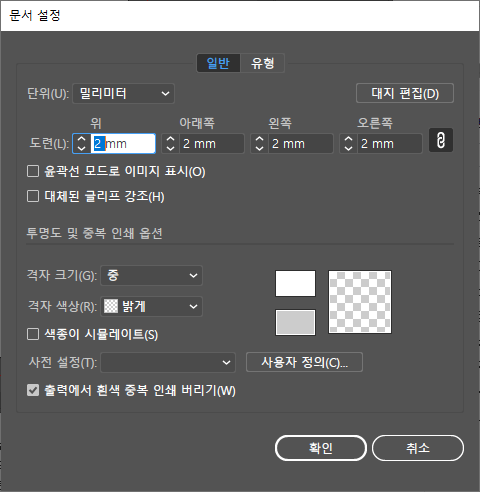The width and height of the screenshot is (480, 492).
Task: Decrease the 왼쪽 bleed with down arrow
Action: (x=260, y=148)
